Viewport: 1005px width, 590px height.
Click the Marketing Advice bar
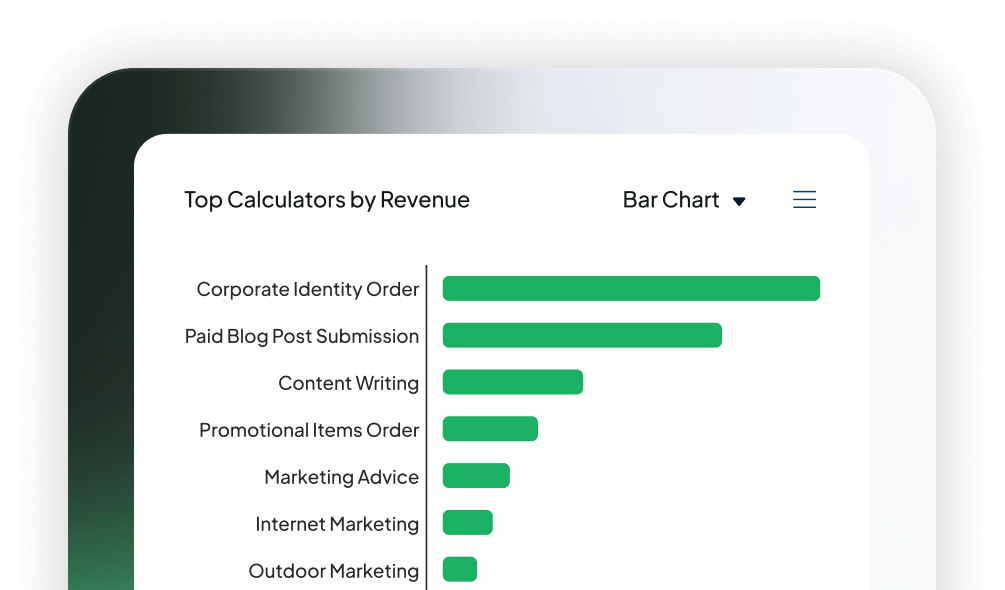click(476, 476)
